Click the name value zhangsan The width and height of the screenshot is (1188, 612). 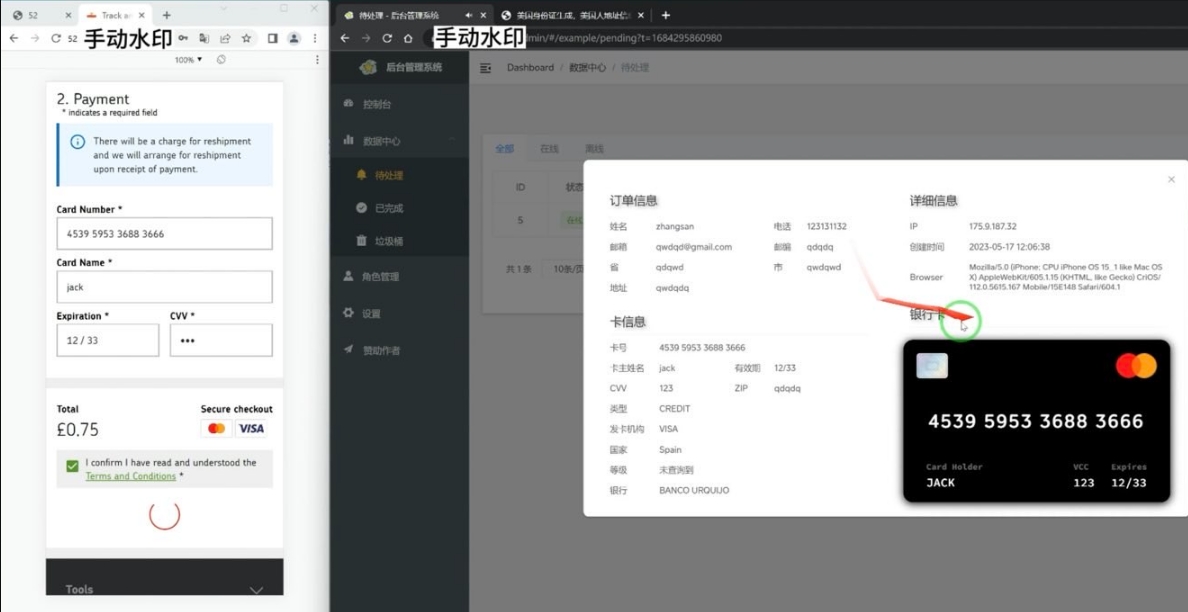click(x=675, y=226)
